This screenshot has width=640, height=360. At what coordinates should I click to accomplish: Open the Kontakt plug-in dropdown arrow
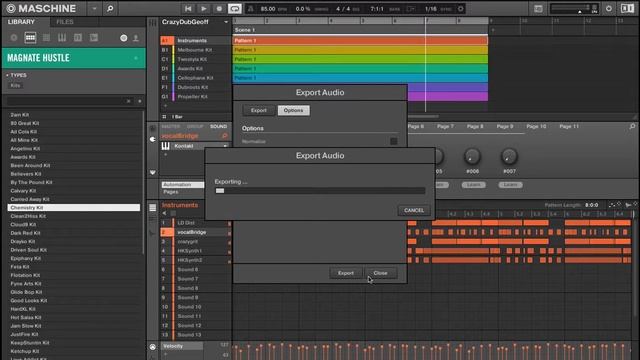point(225,146)
